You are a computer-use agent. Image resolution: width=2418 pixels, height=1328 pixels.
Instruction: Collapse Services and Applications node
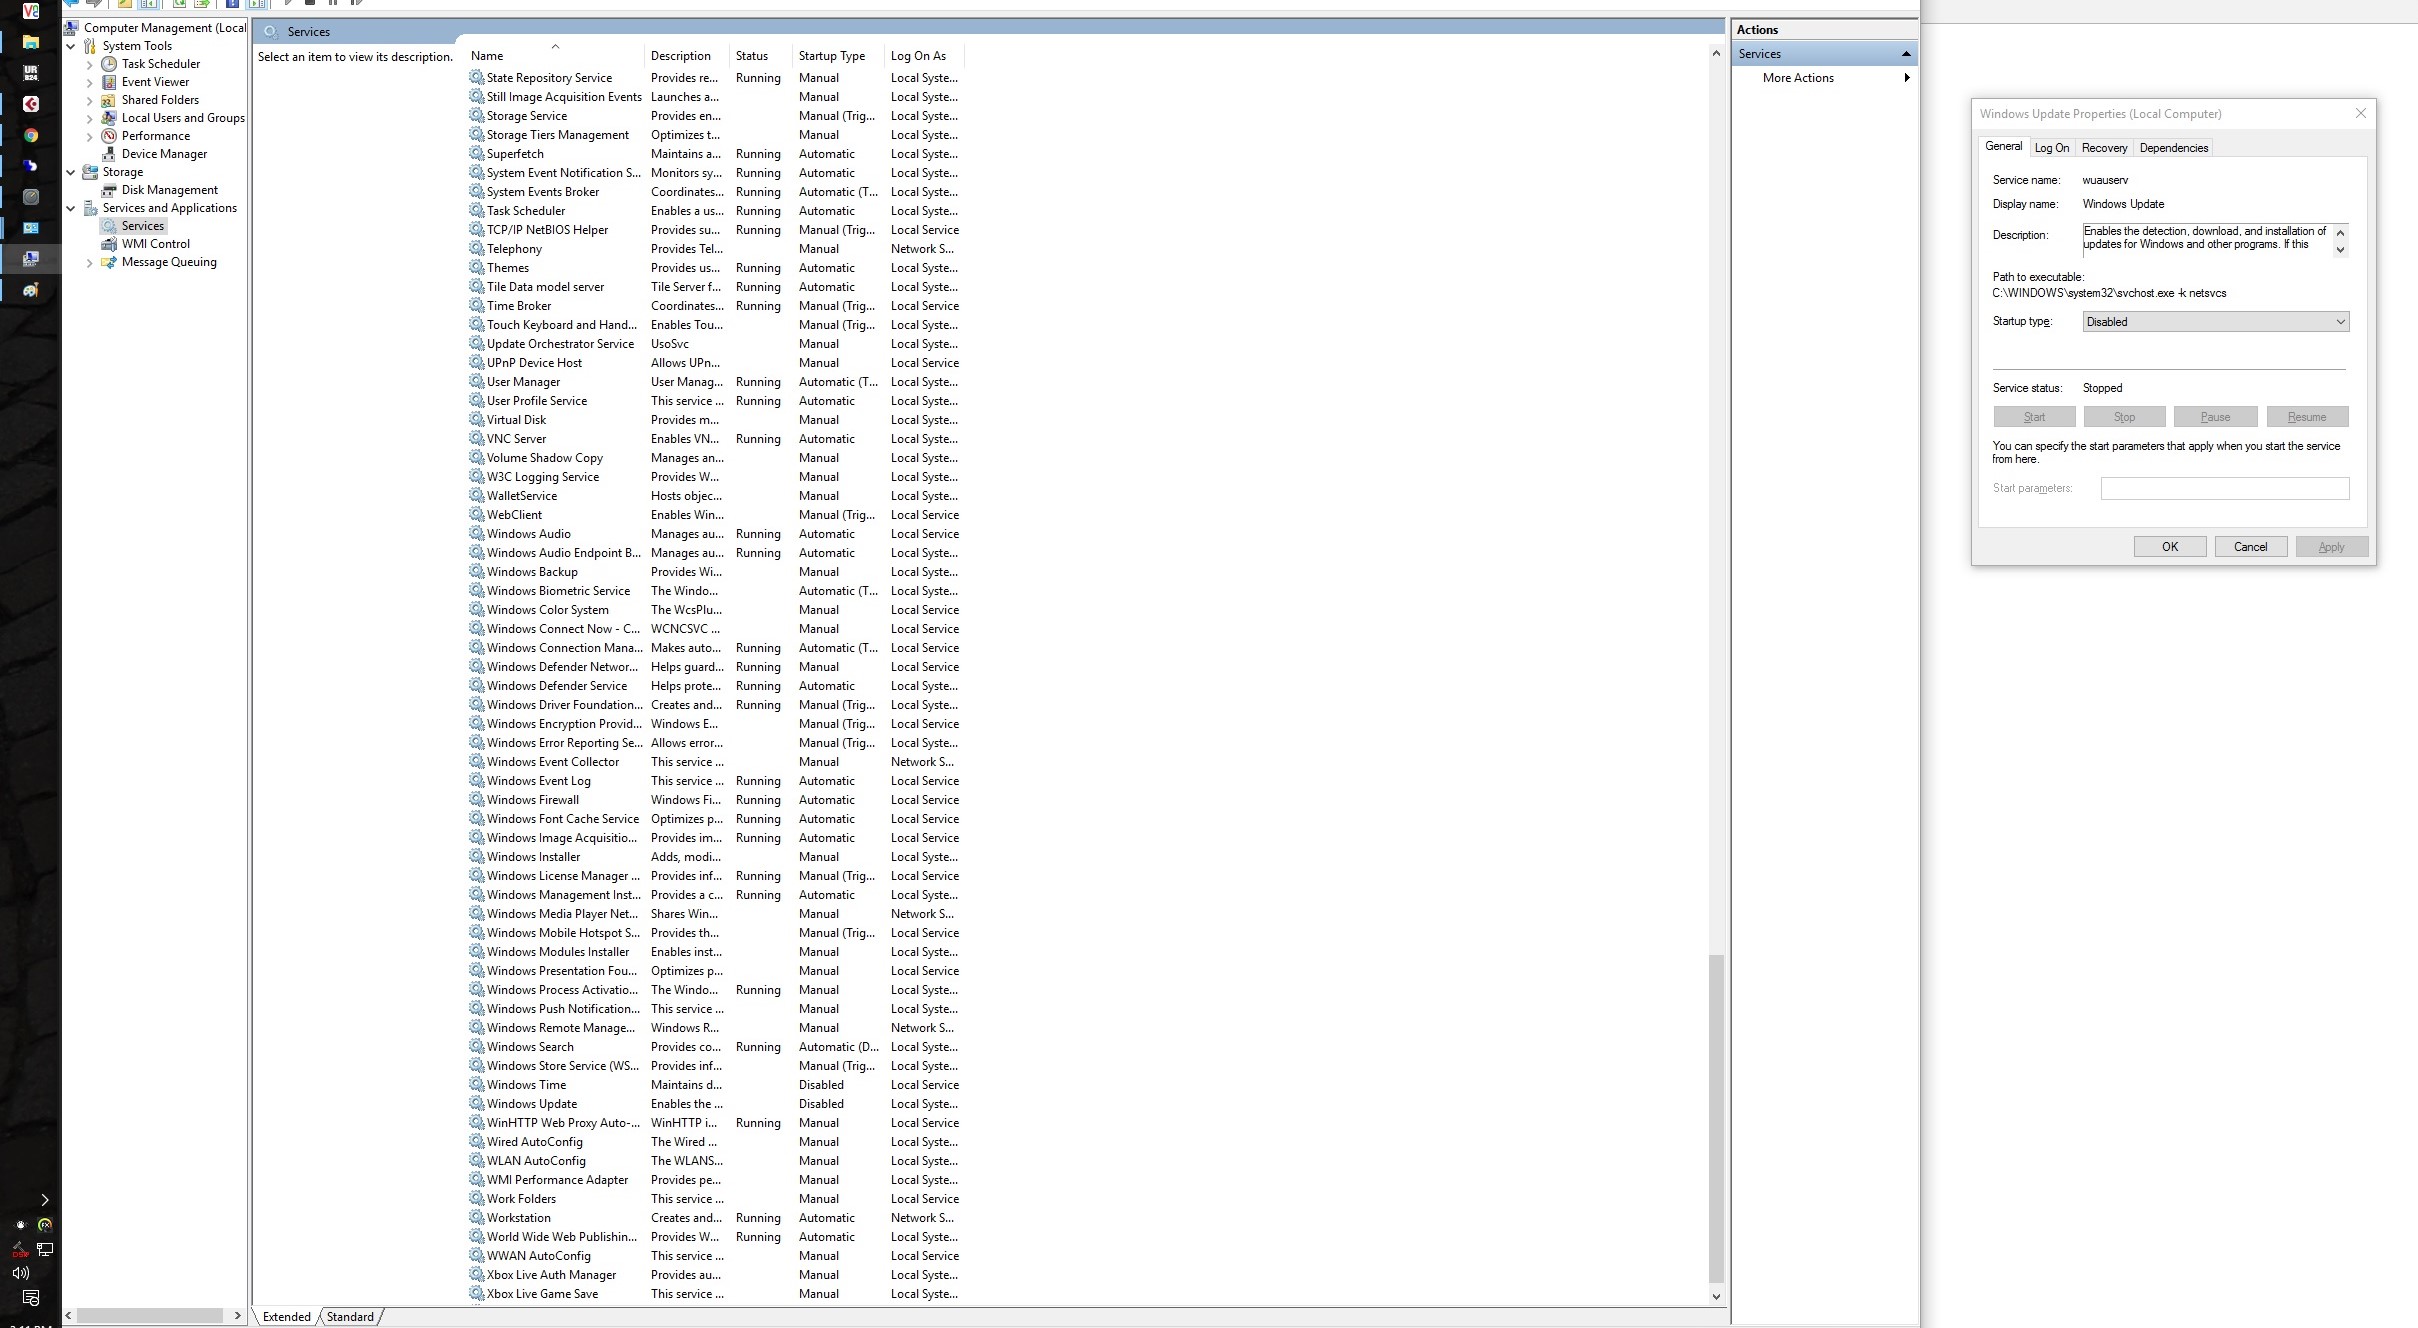pos(71,208)
